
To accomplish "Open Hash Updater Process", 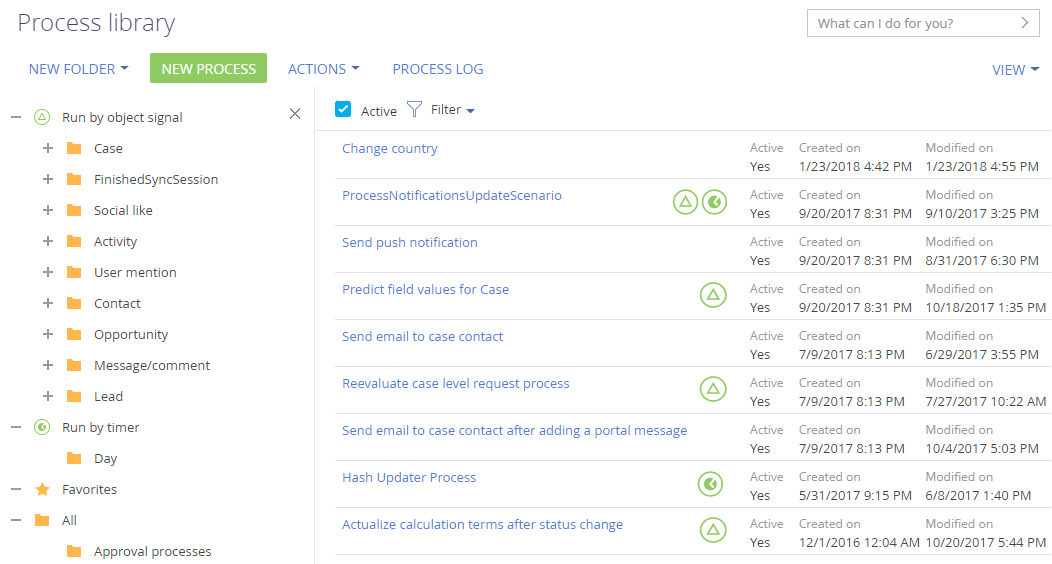I will click(409, 477).
